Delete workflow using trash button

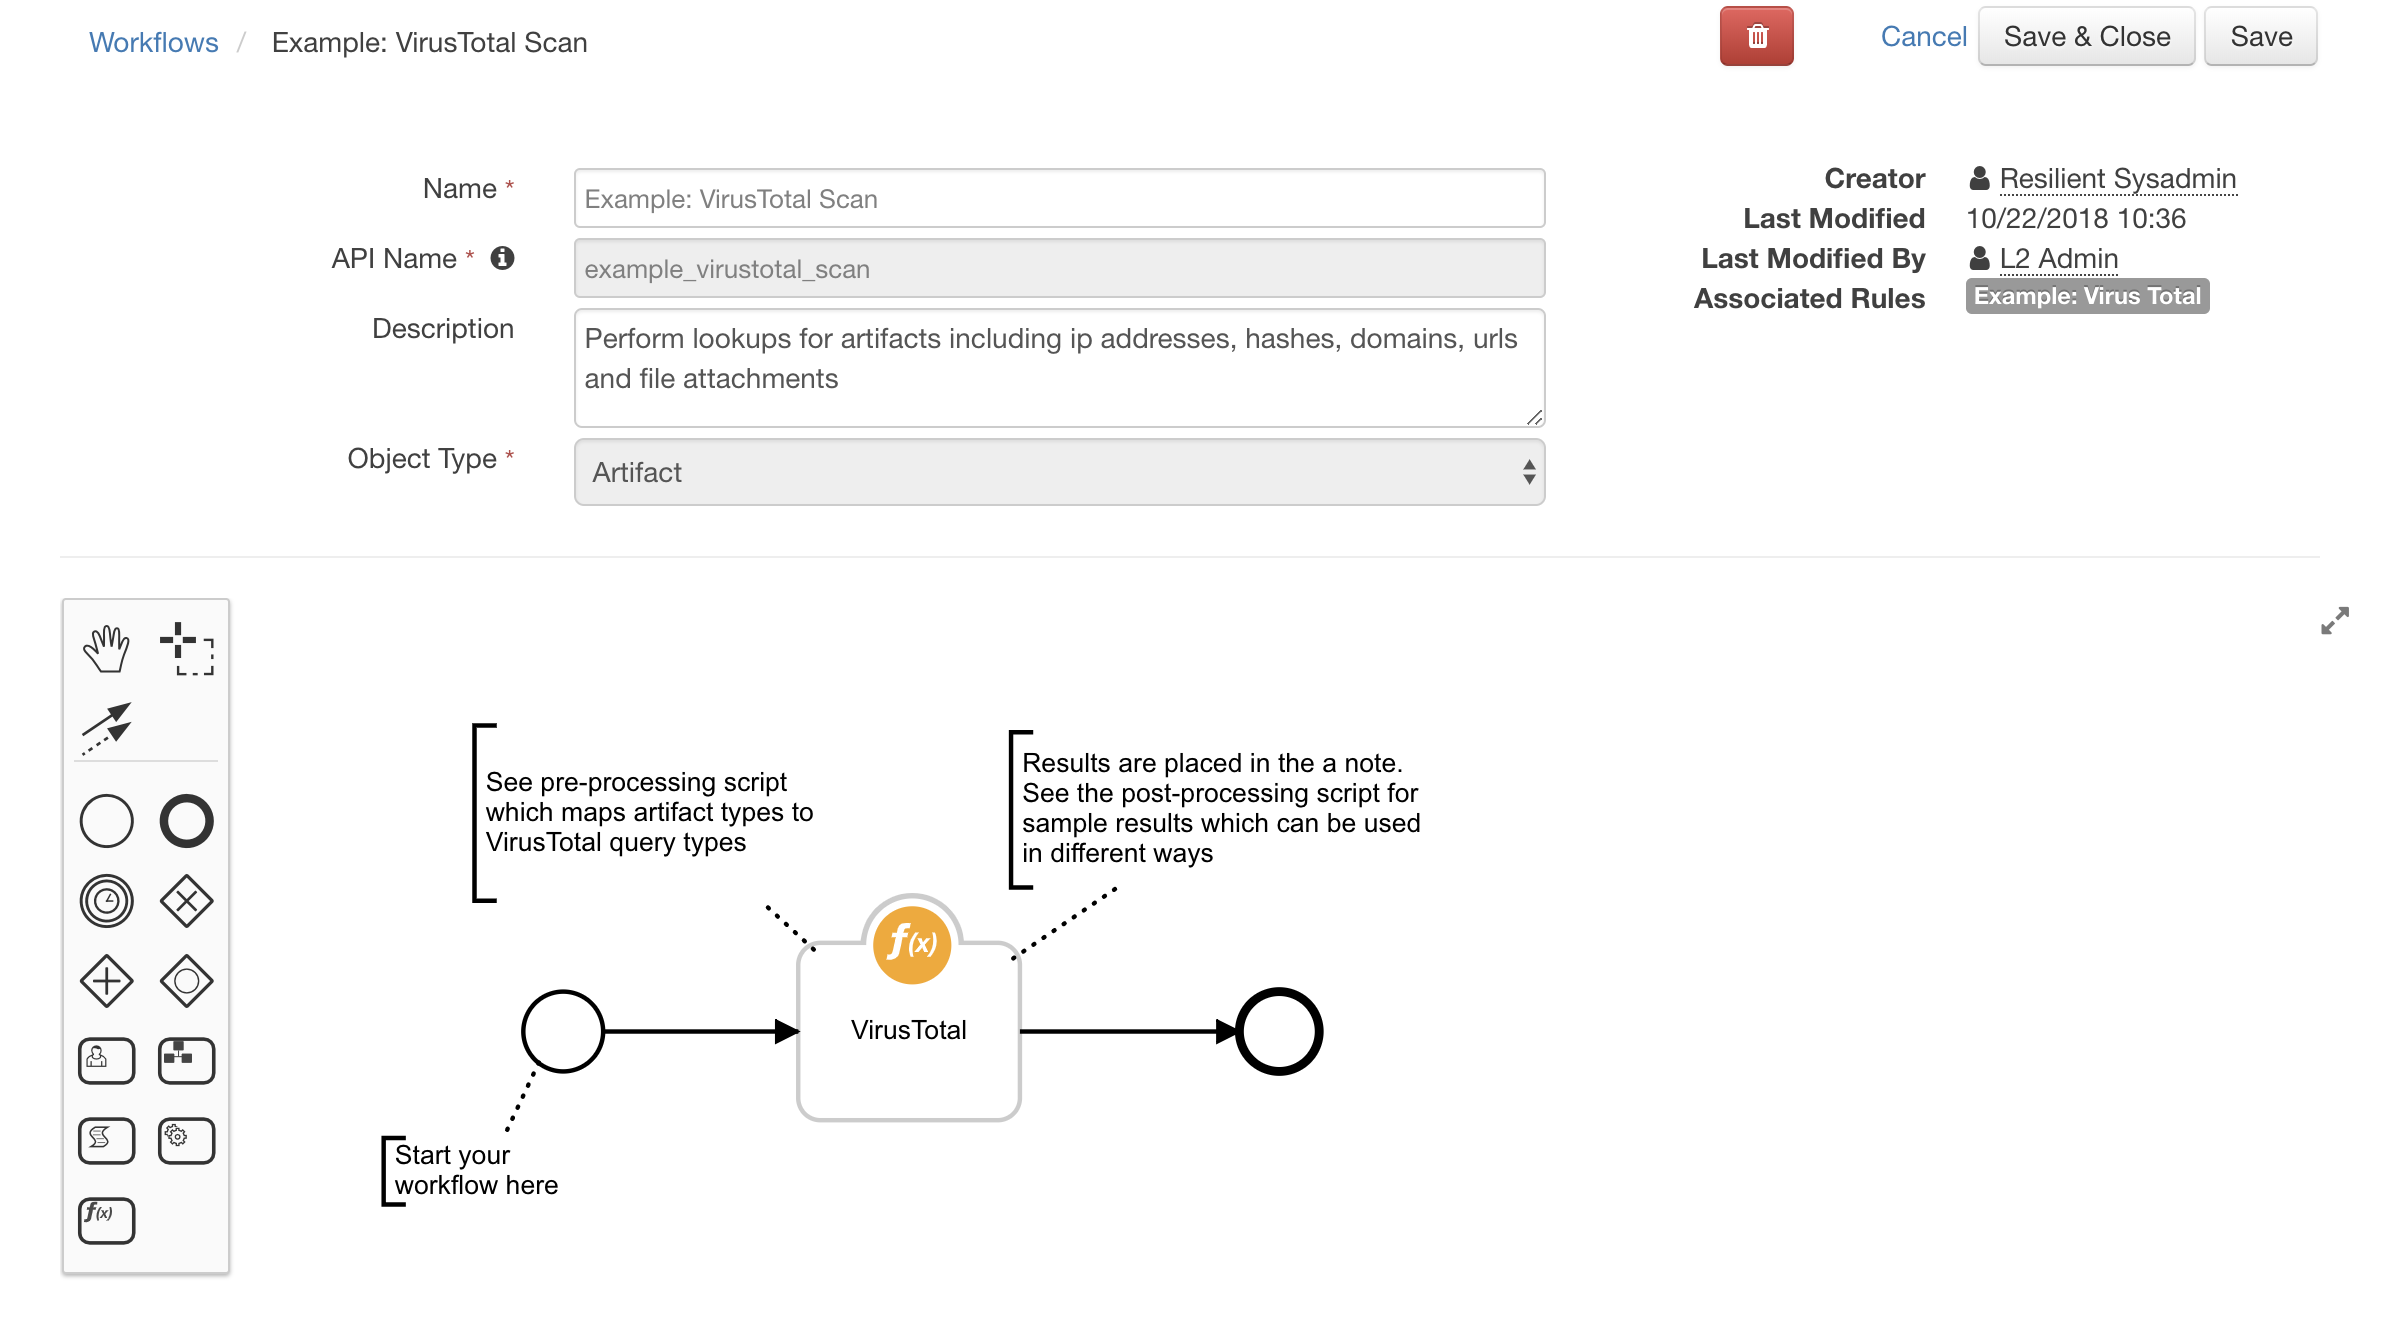pyautogui.click(x=1757, y=36)
